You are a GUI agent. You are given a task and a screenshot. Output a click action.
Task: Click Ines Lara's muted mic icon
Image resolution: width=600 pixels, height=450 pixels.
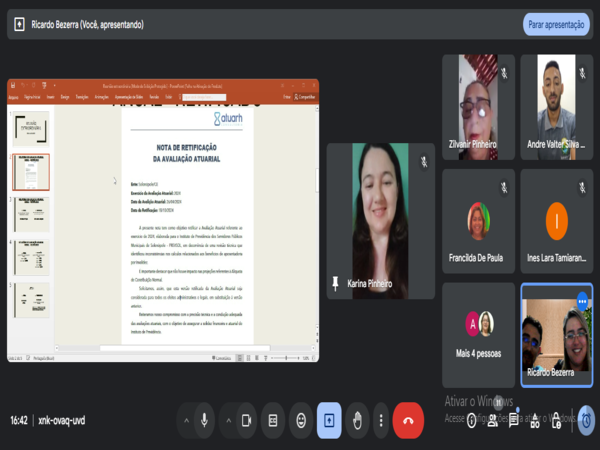coord(582,188)
